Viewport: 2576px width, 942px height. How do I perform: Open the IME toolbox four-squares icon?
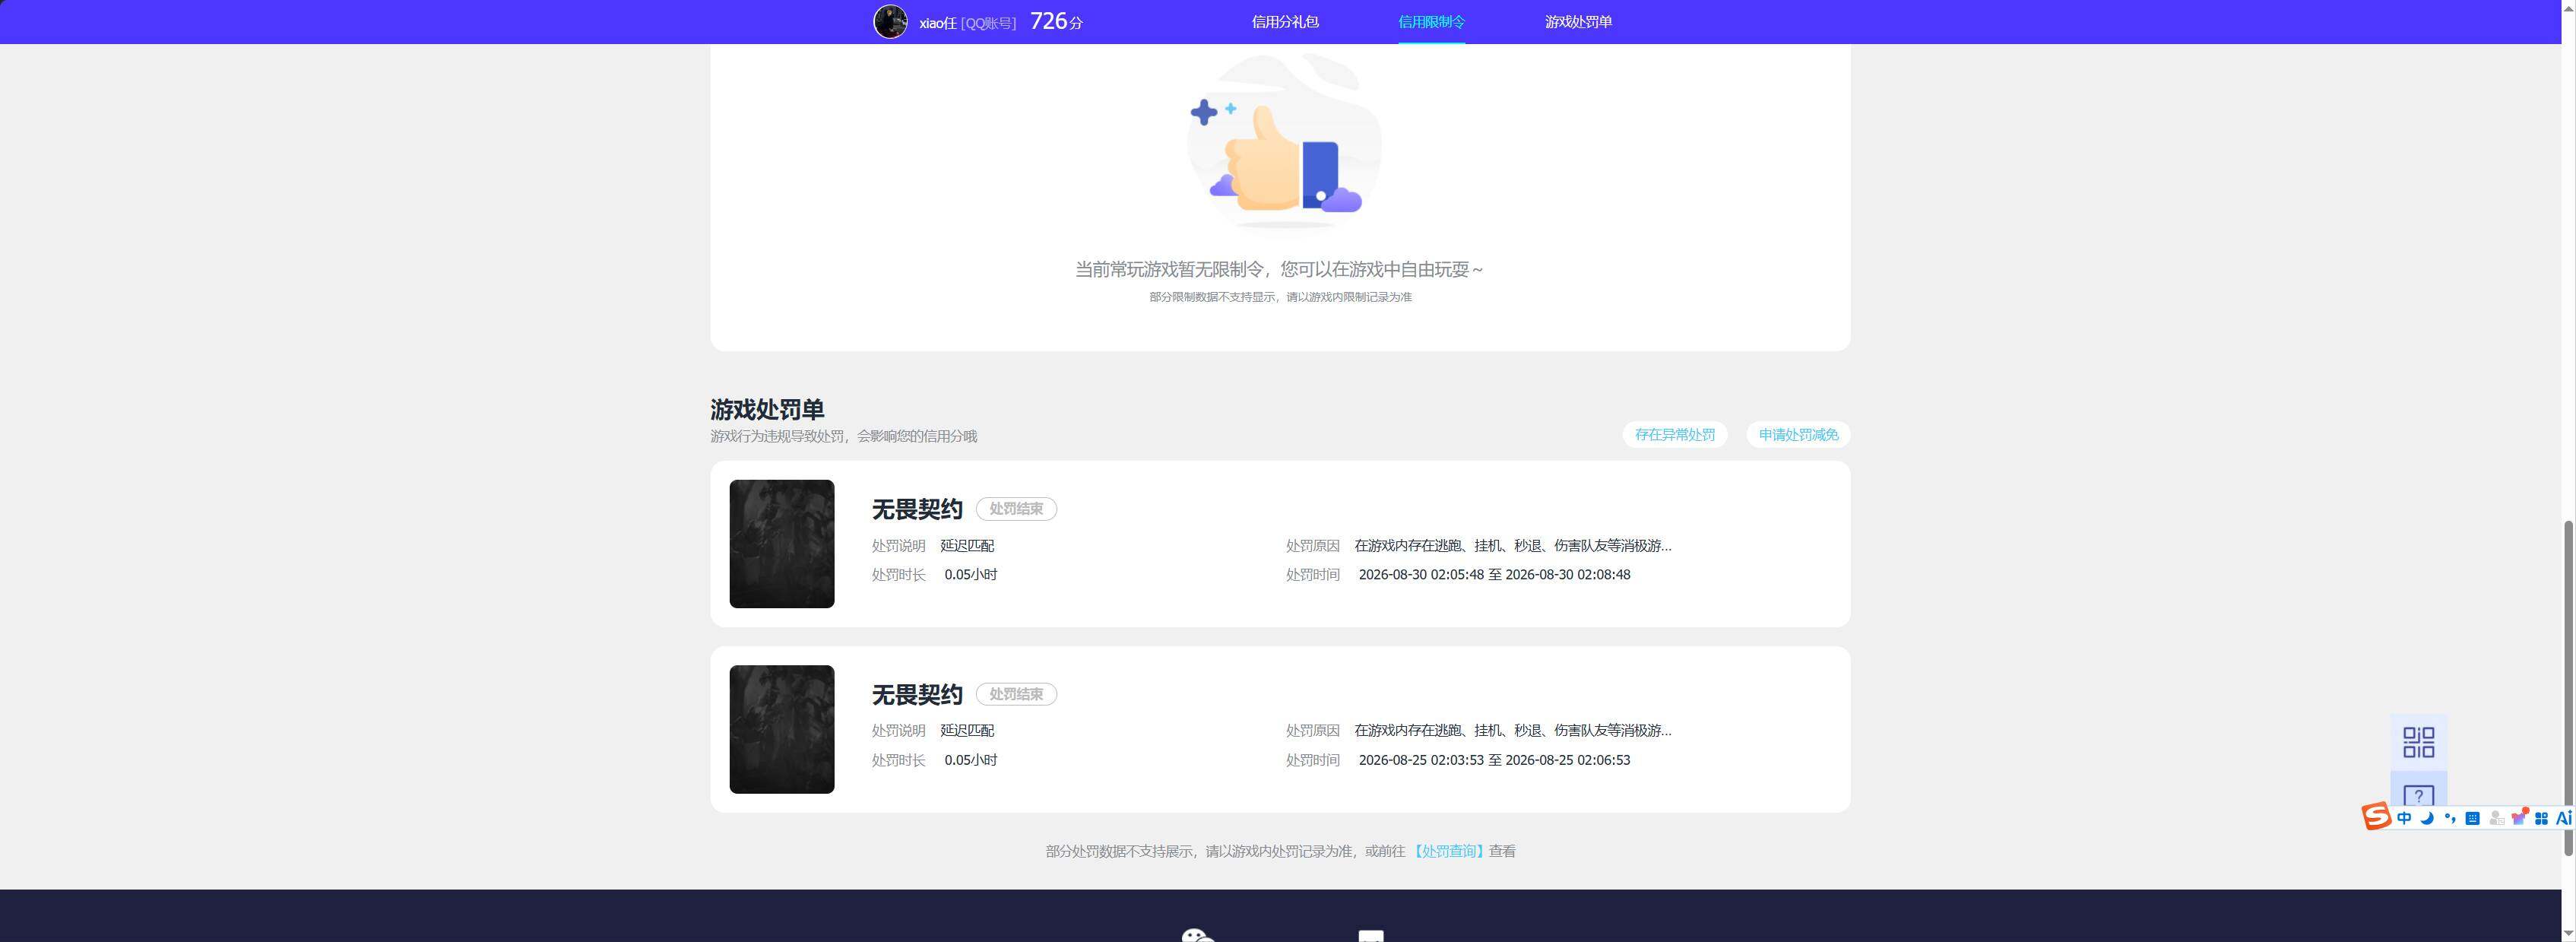(x=2541, y=818)
